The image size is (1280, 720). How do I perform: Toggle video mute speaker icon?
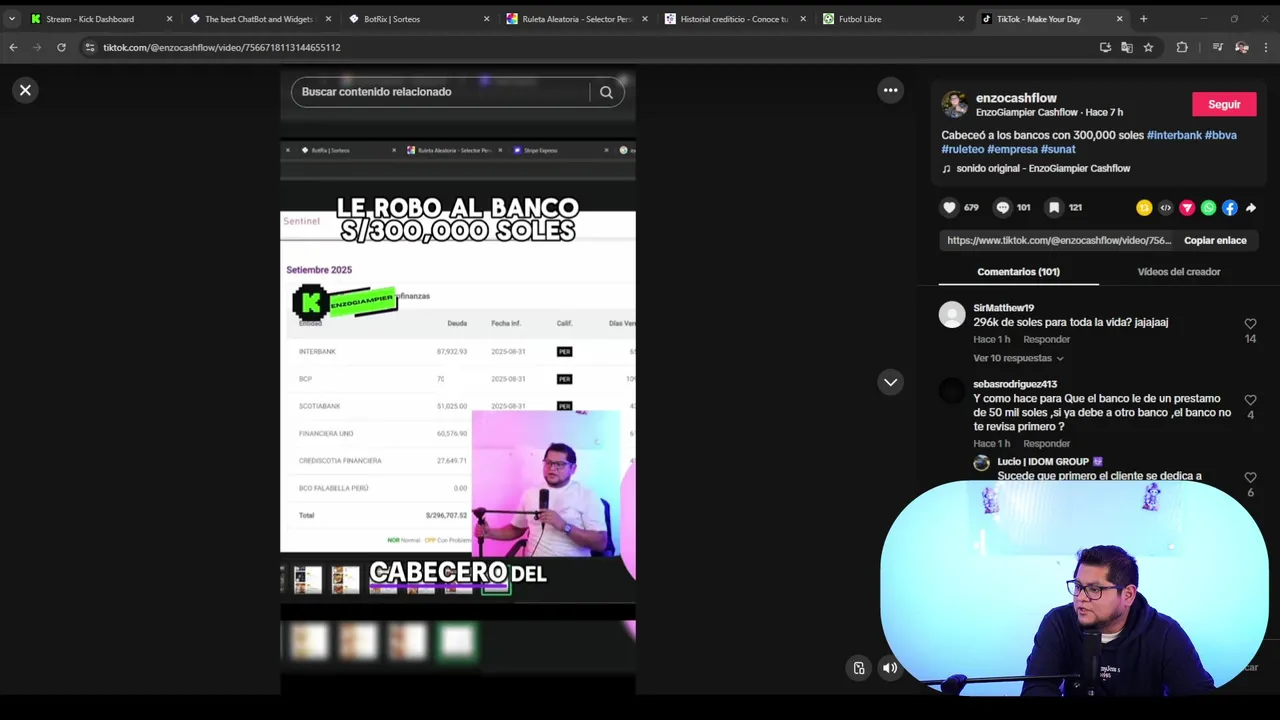click(x=890, y=668)
